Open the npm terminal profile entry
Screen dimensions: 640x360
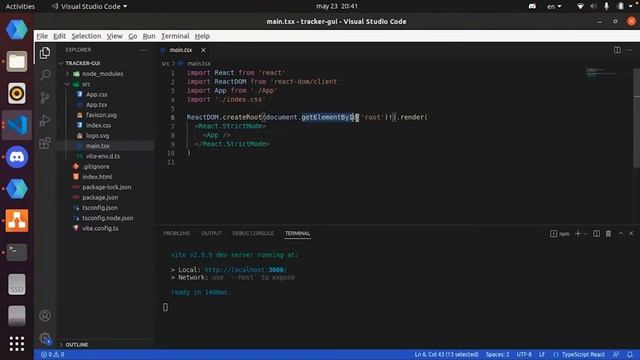(560, 233)
